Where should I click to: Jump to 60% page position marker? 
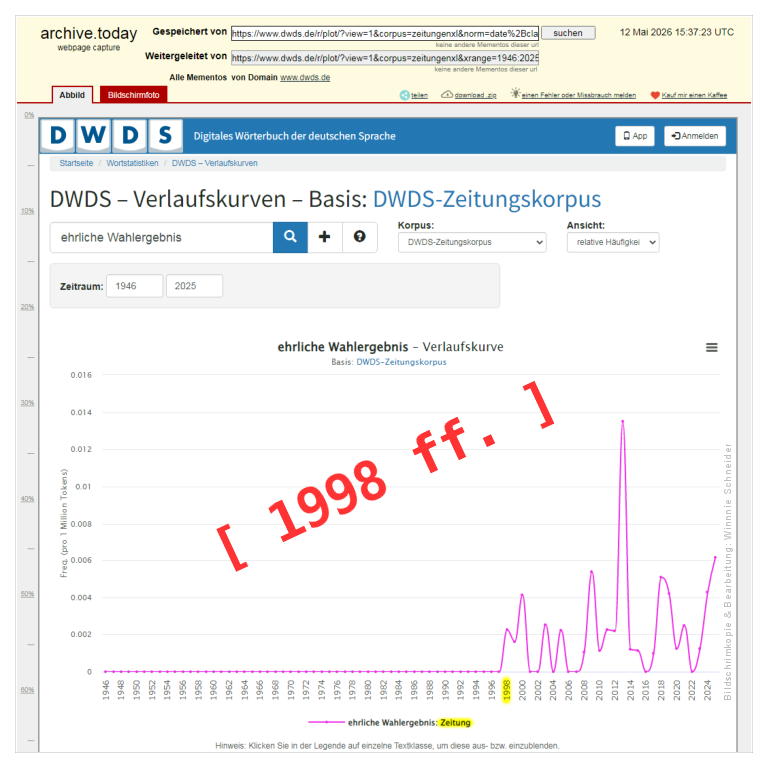click(x=27, y=690)
